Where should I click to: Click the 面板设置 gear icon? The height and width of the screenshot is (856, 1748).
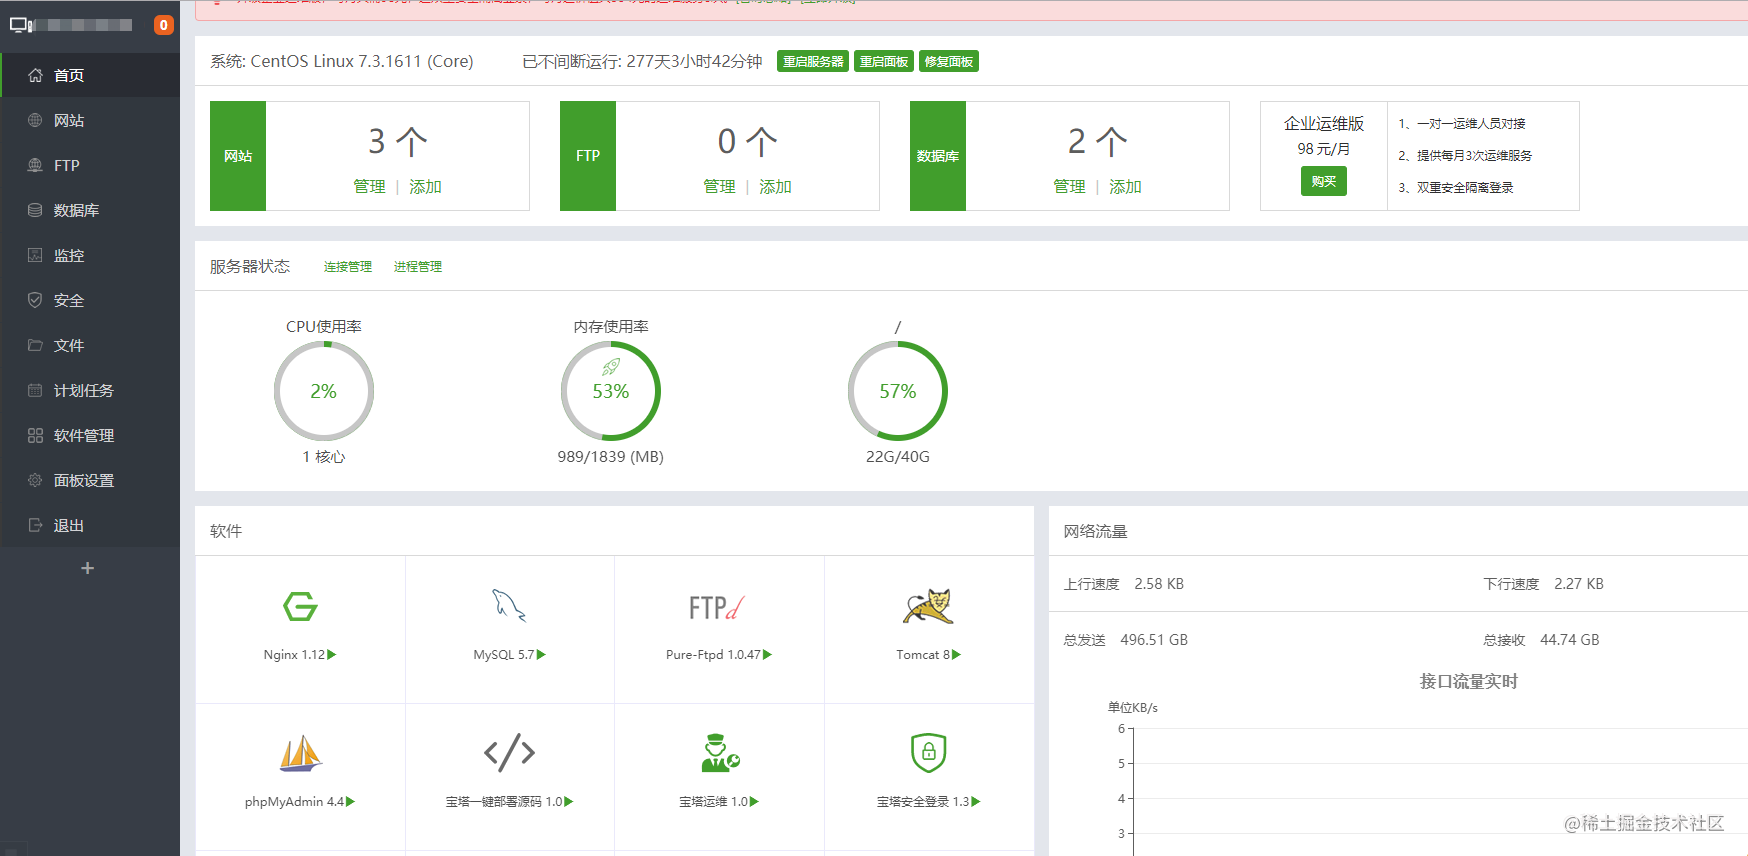tap(35, 480)
